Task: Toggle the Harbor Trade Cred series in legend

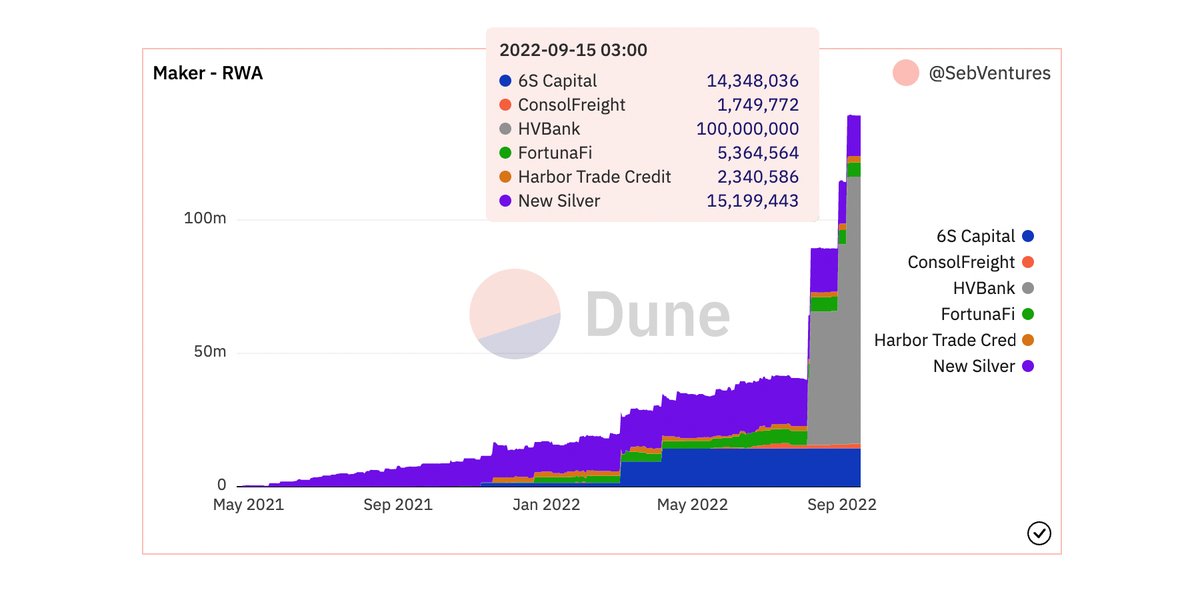Action: [x=954, y=340]
